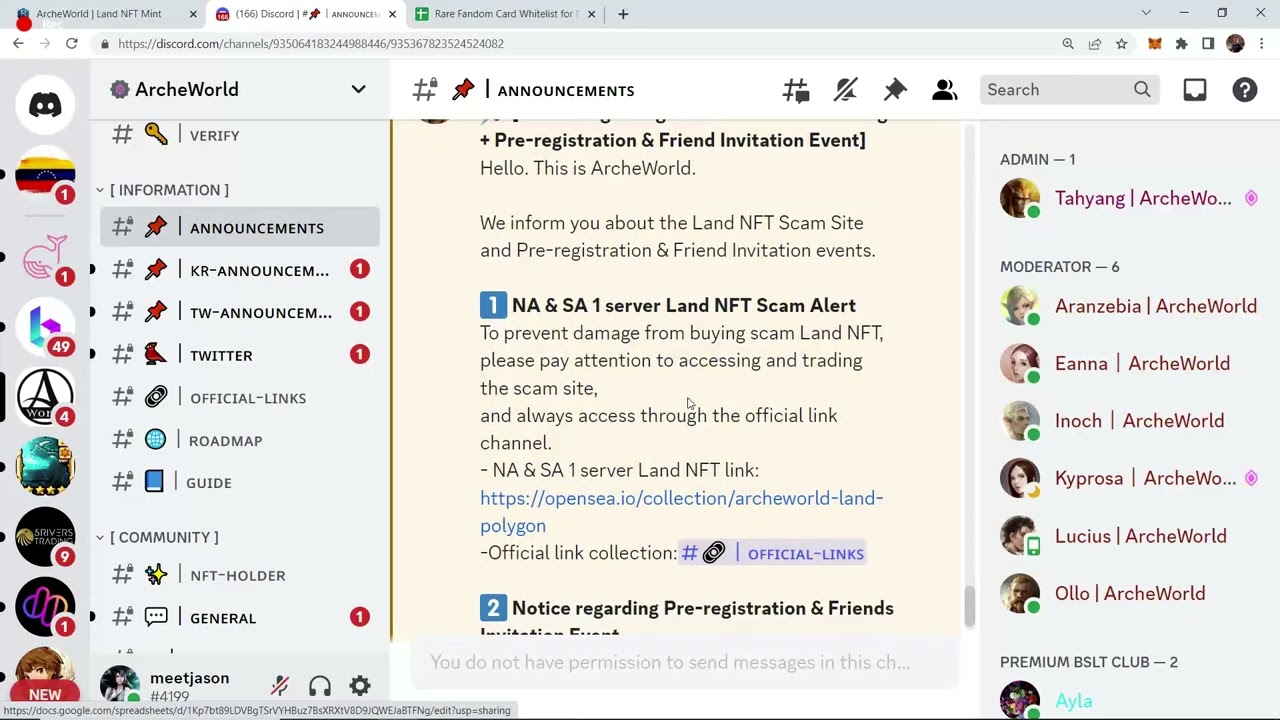1280x720 pixels.
Task: Open meetjason user avatar panel
Action: coord(119,685)
